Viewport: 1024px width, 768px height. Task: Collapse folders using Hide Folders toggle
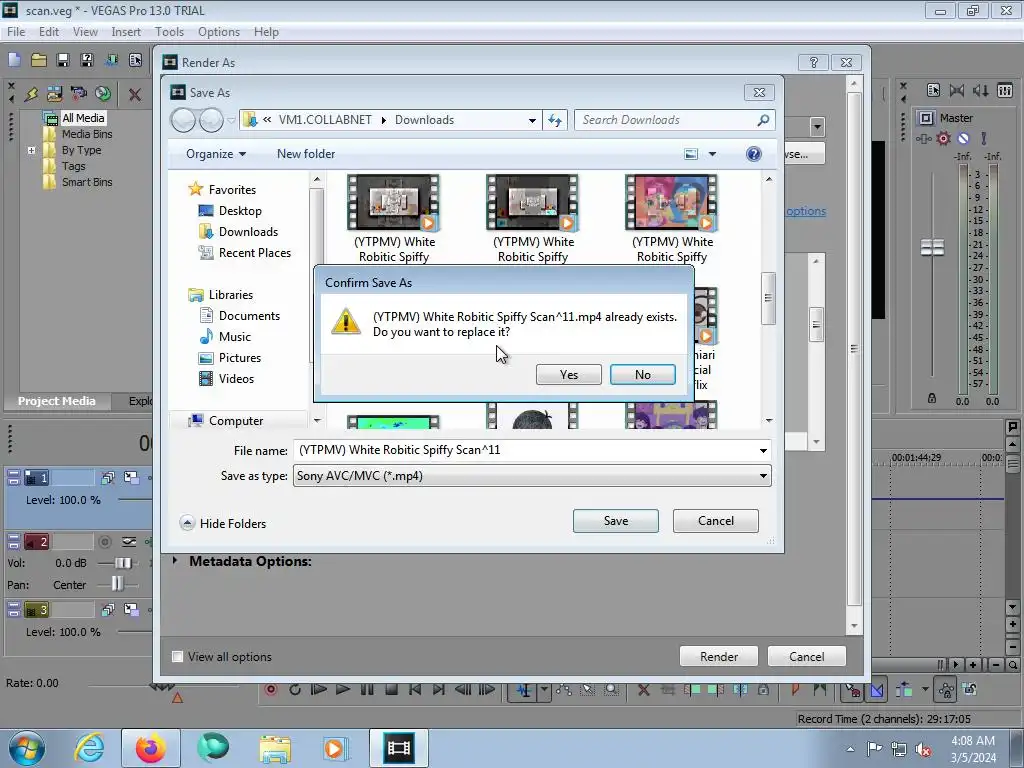223,523
